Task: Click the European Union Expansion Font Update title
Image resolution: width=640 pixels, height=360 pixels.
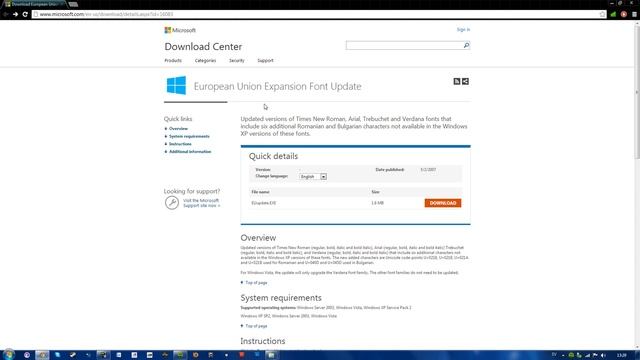Action: (278, 87)
